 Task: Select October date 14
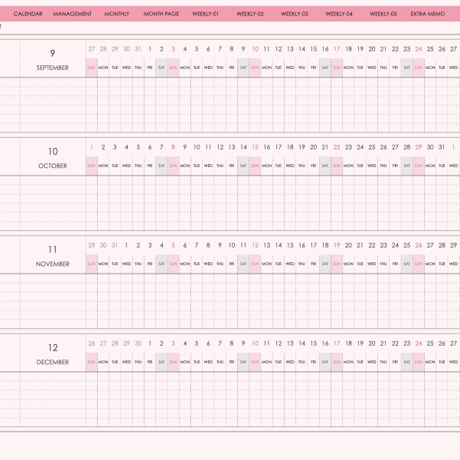pyautogui.click(x=244, y=147)
